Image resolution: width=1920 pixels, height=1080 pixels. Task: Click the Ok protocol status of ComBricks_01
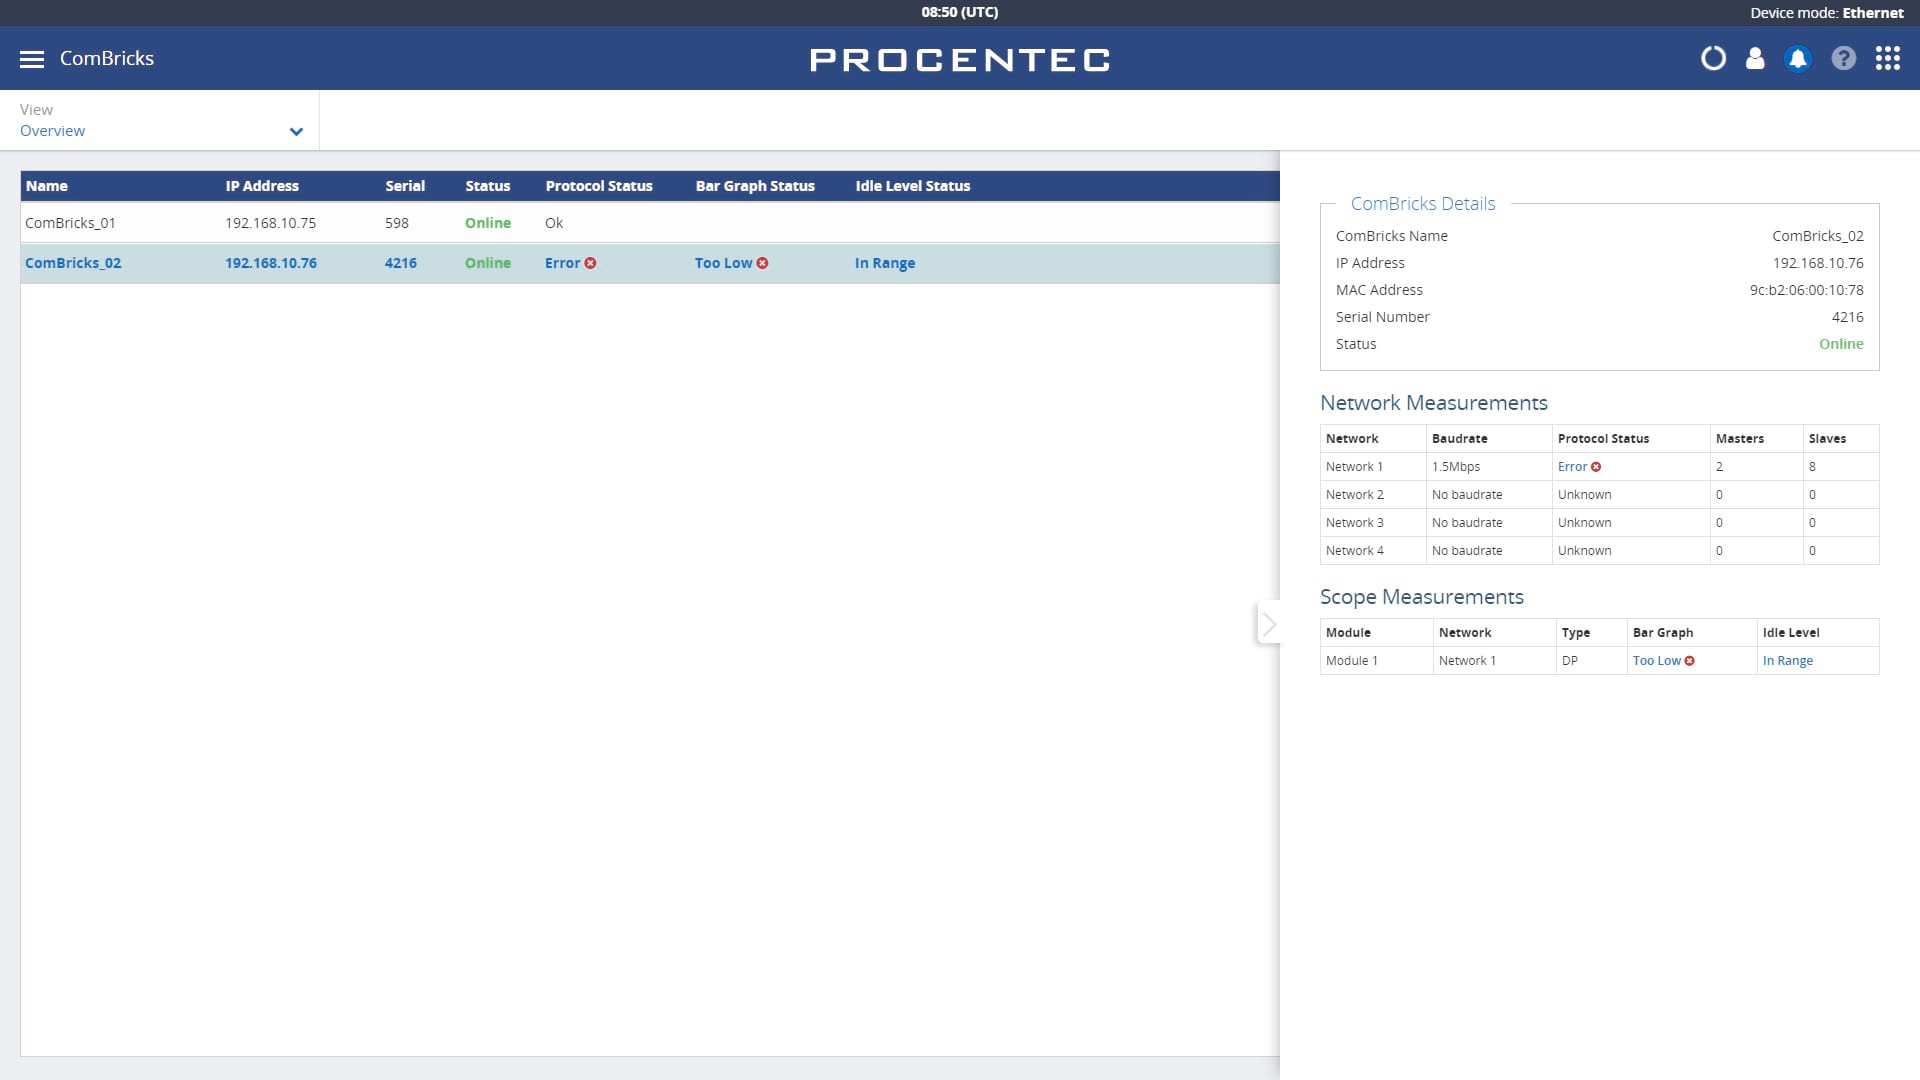[554, 223]
